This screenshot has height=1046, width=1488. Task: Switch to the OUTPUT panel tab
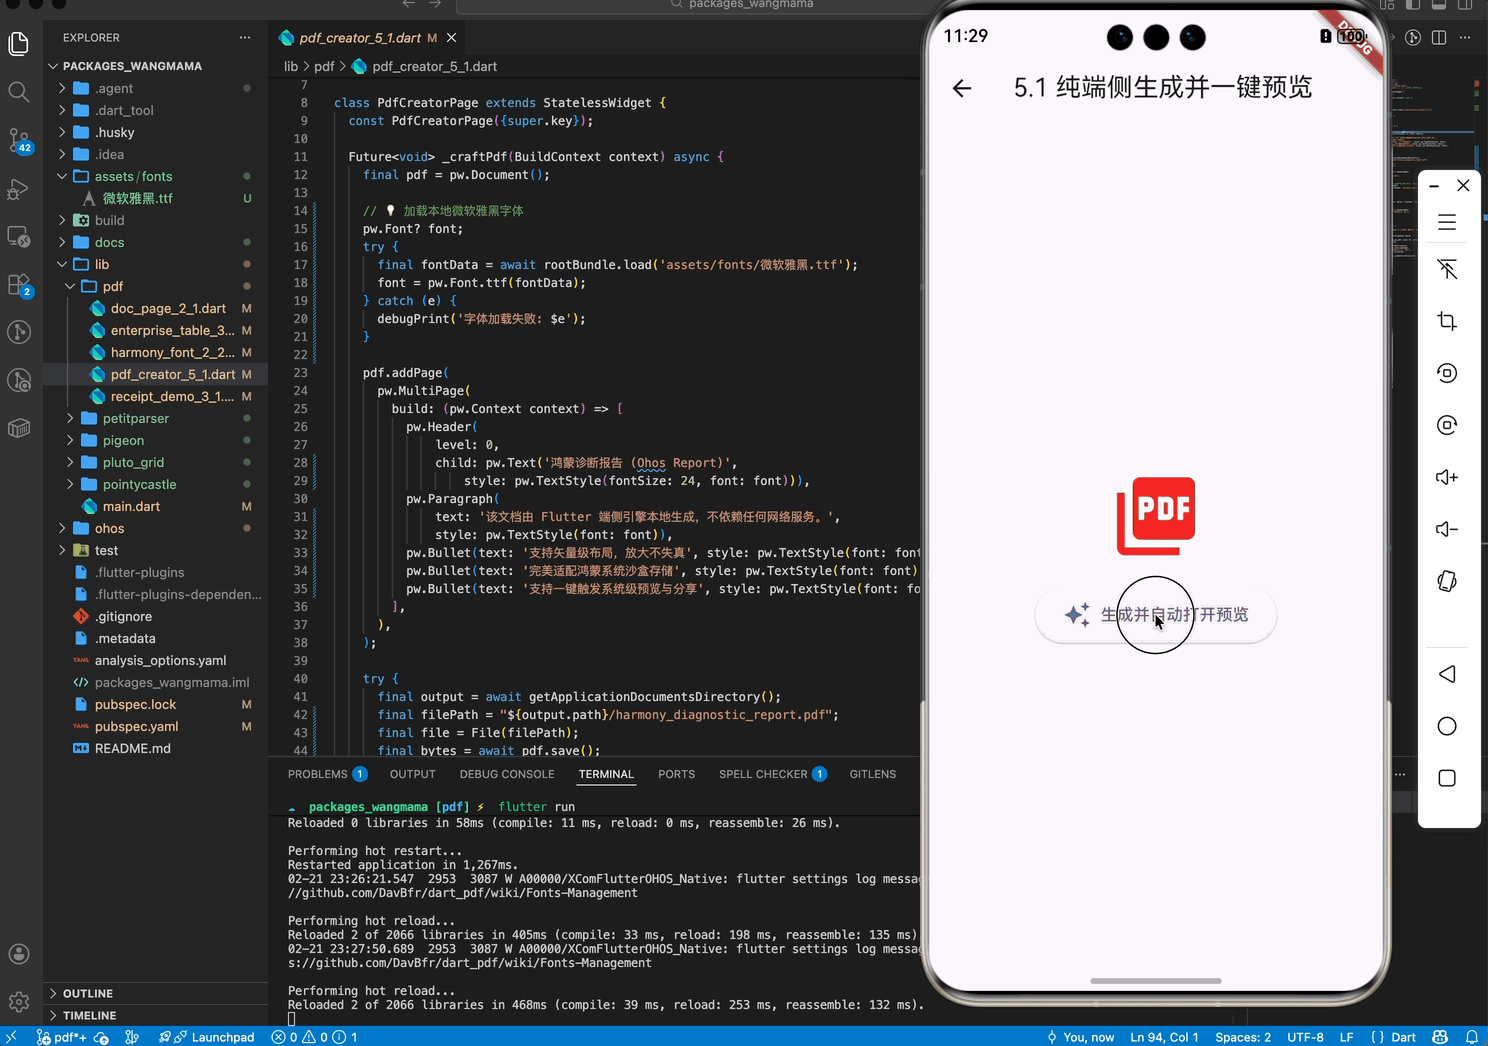coord(413,774)
